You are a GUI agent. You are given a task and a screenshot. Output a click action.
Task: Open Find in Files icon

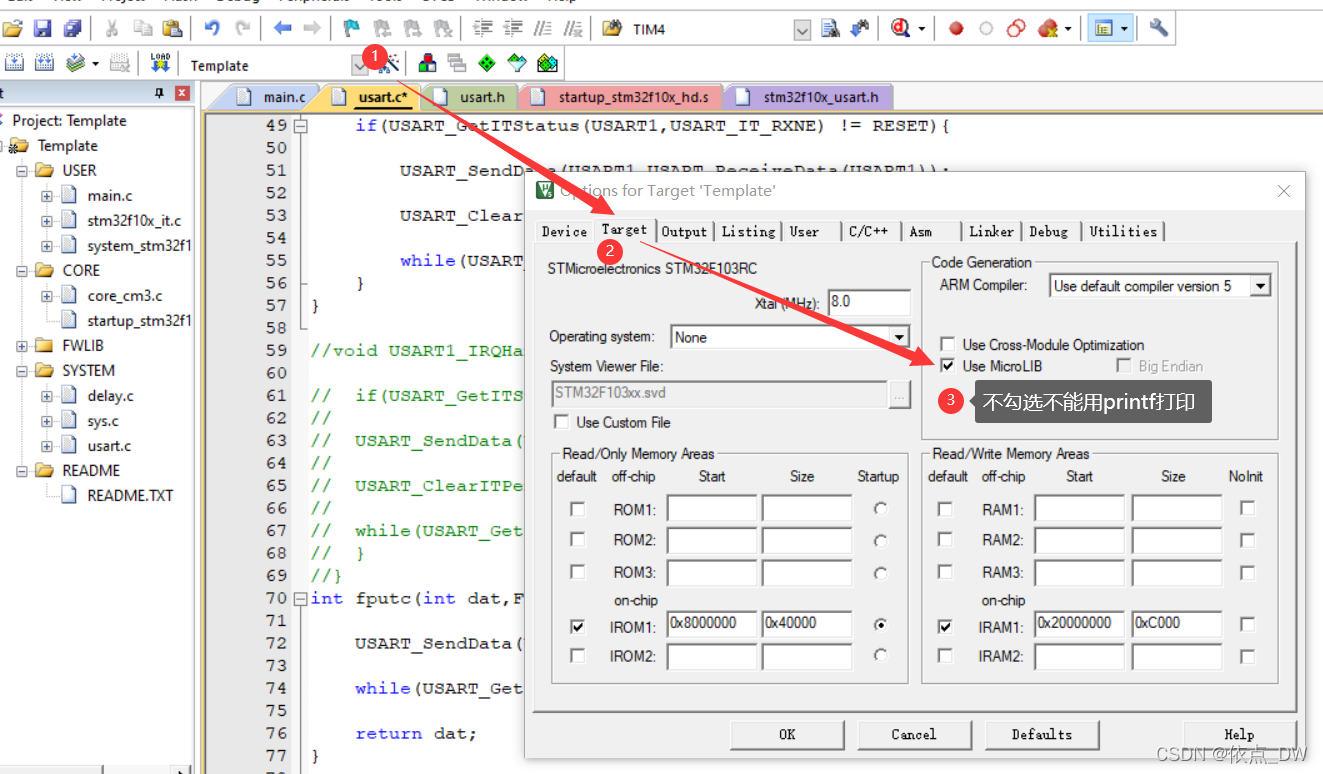point(612,29)
